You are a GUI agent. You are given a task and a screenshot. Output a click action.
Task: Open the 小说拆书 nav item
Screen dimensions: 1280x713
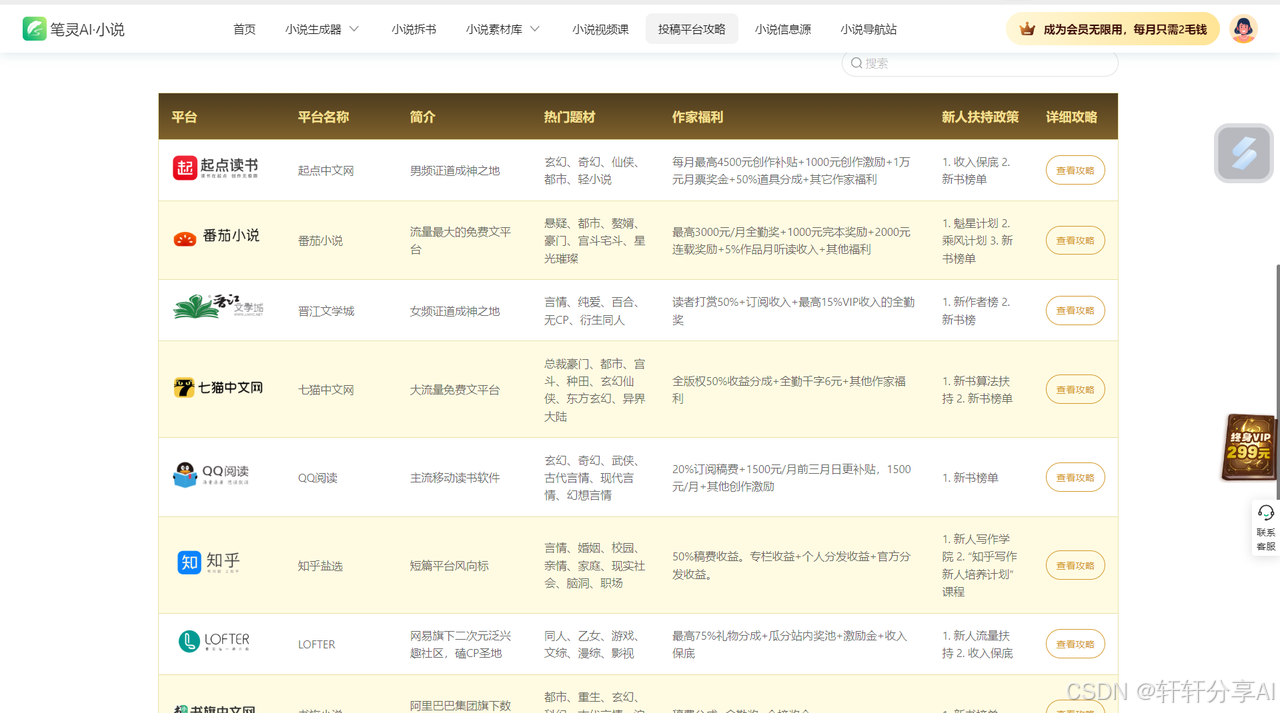414,29
